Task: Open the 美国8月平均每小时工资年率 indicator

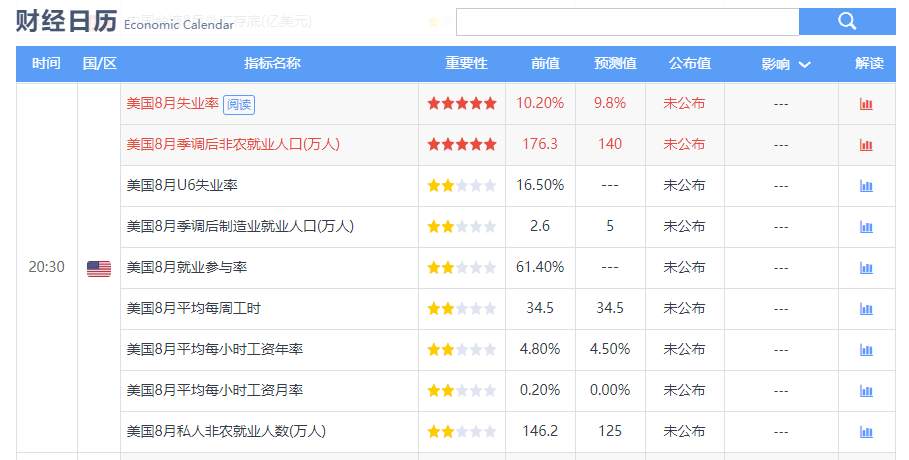Action: coord(214,349)
